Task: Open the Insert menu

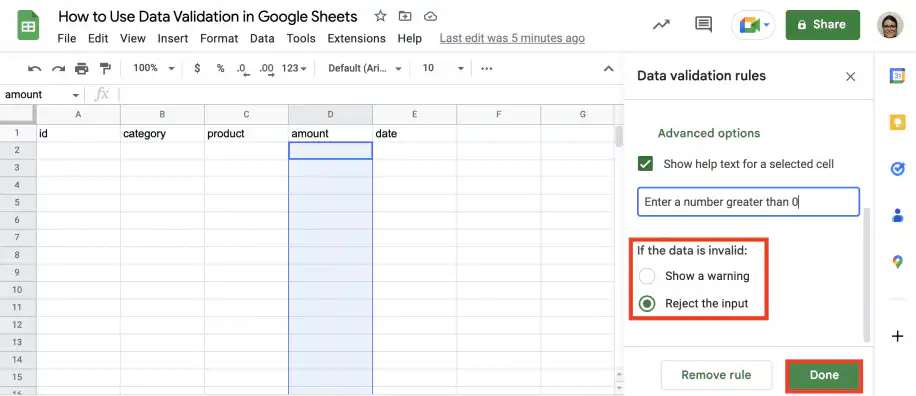Action: point(173,39)
